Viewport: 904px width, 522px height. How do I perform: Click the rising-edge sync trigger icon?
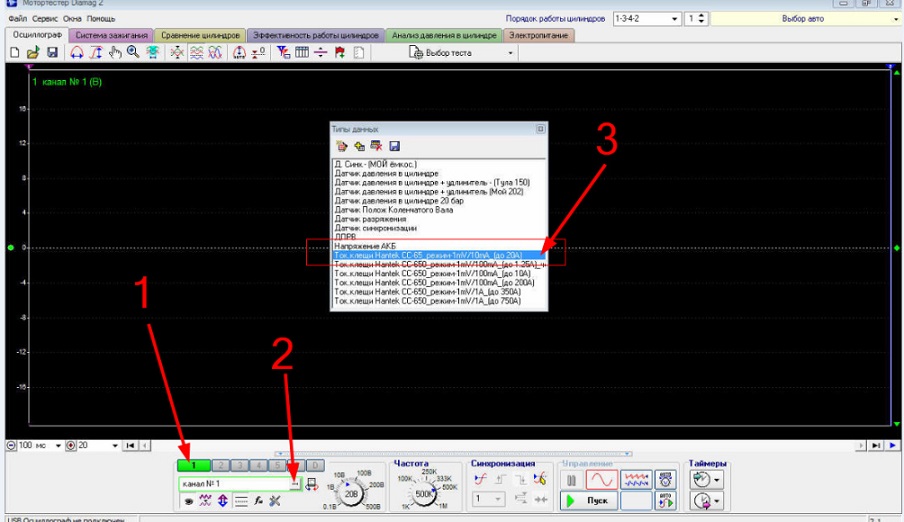[500, 479]
